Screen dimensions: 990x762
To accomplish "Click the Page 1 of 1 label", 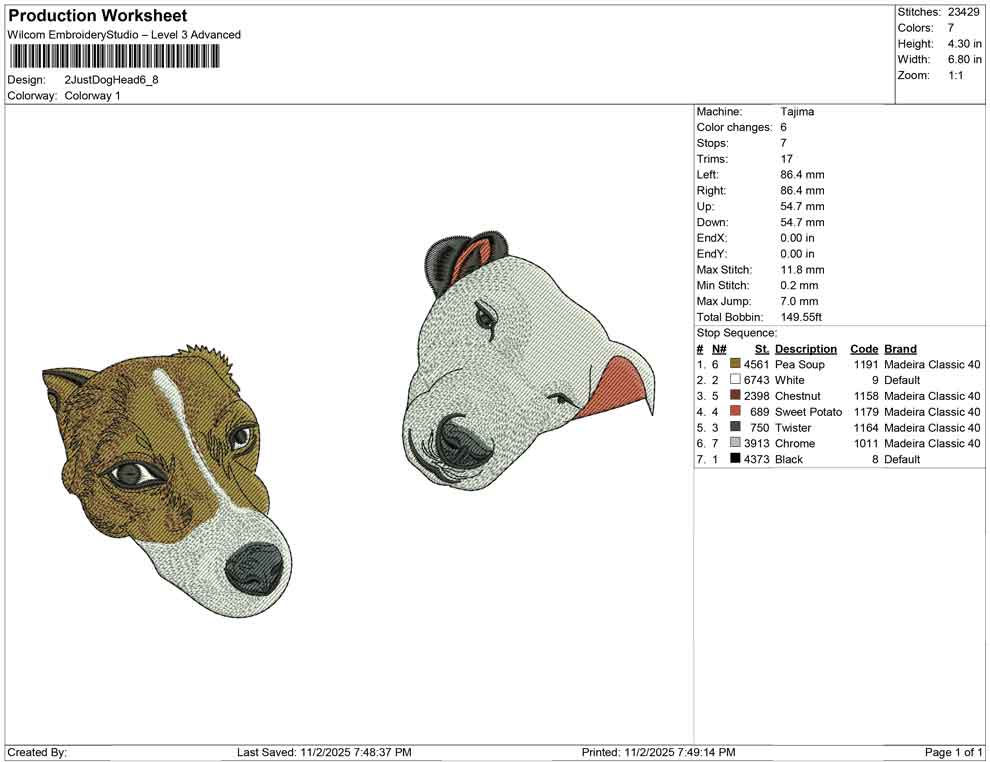I will [x=950, y=752].
